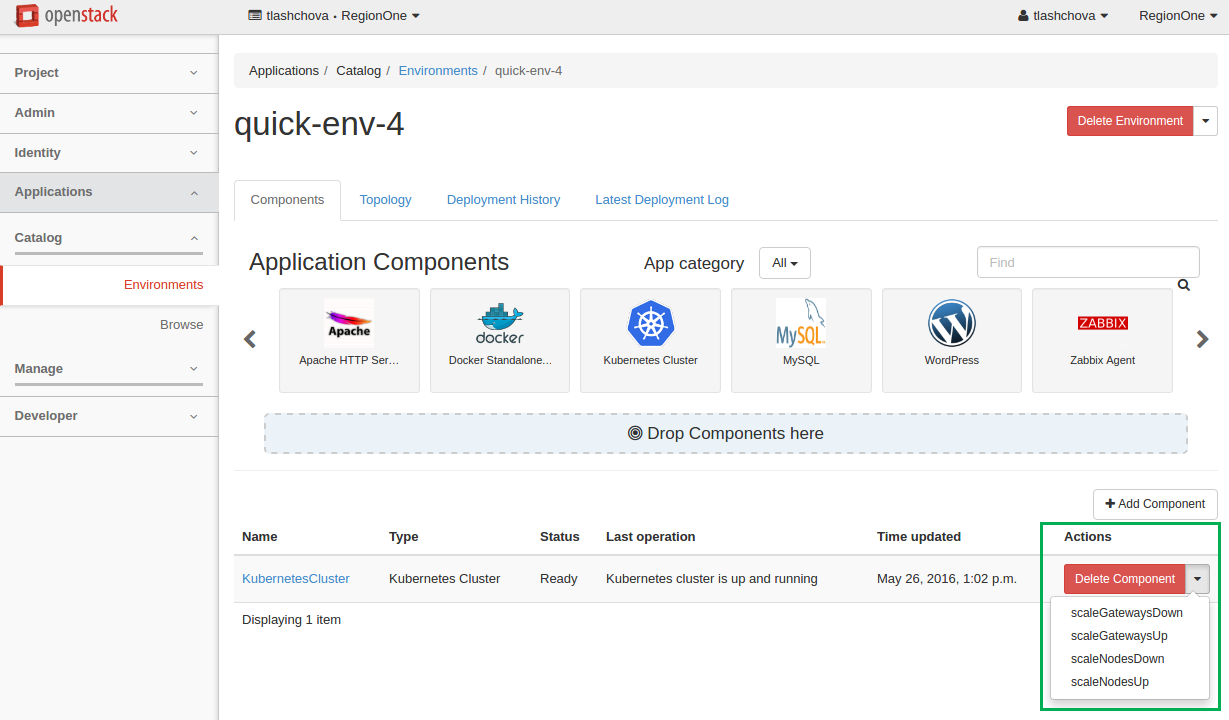The height and width of the screenshot is (720, 1229).
Task: Click the Zabbix Agent component icon
Action: pyautogui.click(x=1102, y=324)
